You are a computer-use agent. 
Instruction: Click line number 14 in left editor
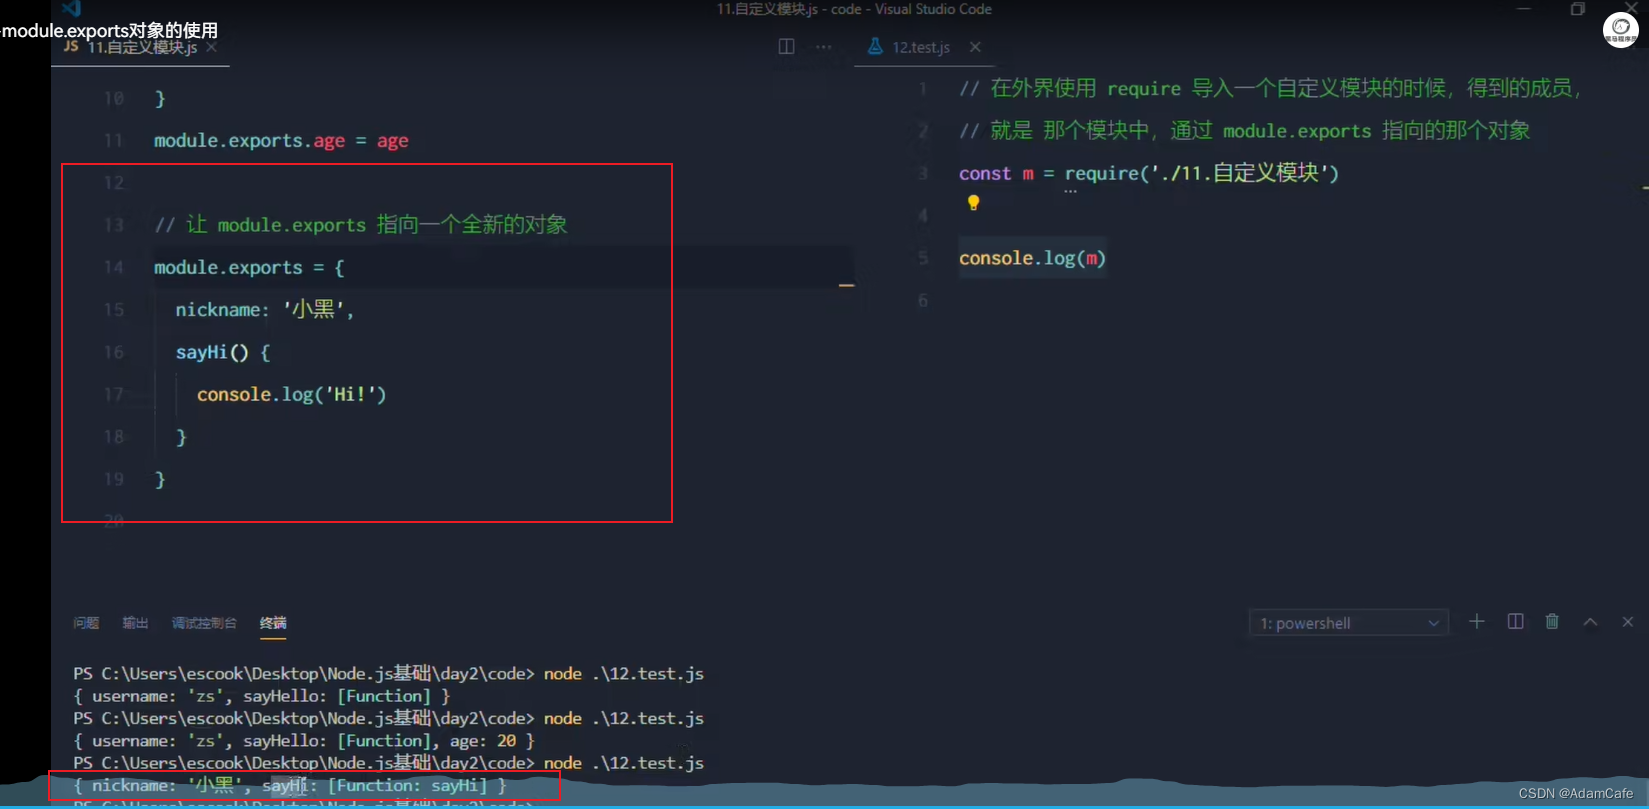point(113,267)
